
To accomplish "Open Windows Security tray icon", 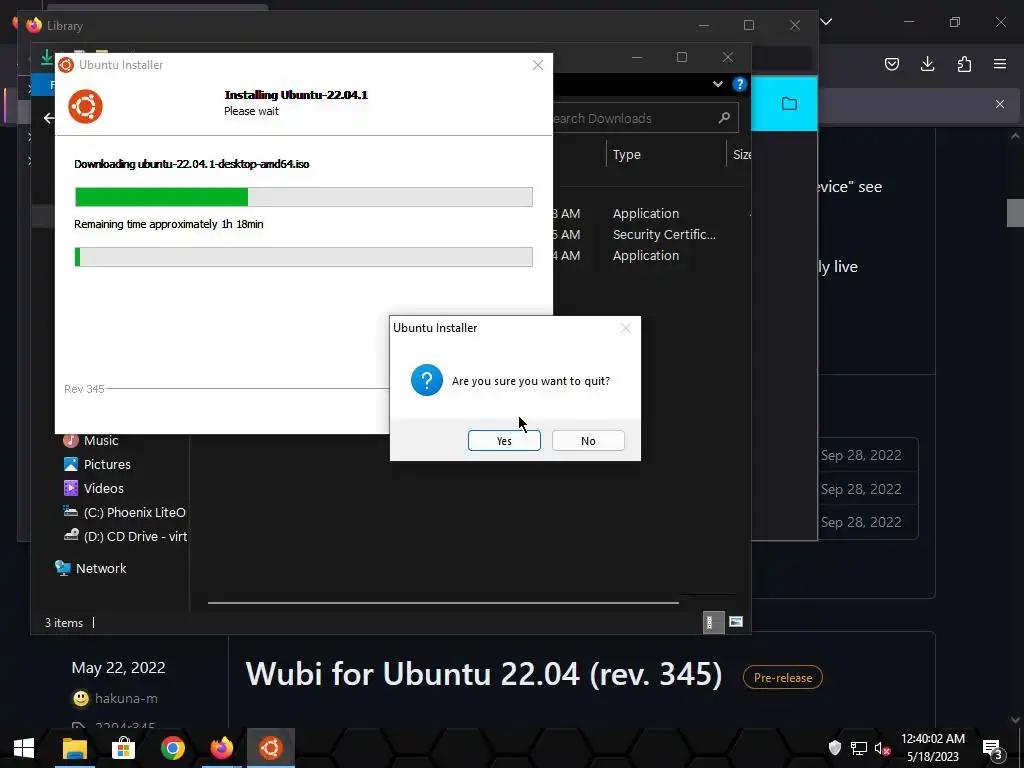I will tap(835, 748).
